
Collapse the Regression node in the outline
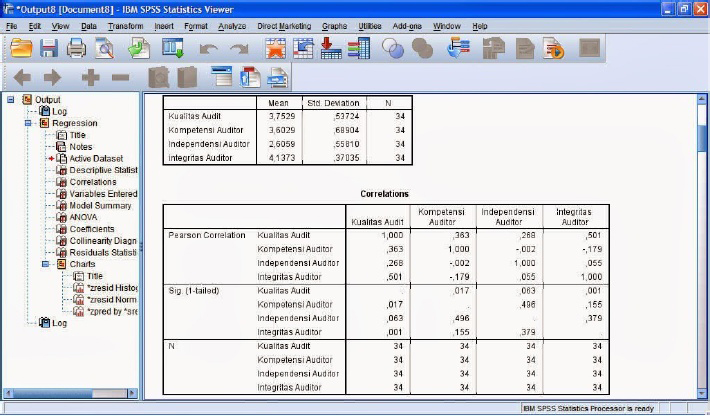point(28,123)
